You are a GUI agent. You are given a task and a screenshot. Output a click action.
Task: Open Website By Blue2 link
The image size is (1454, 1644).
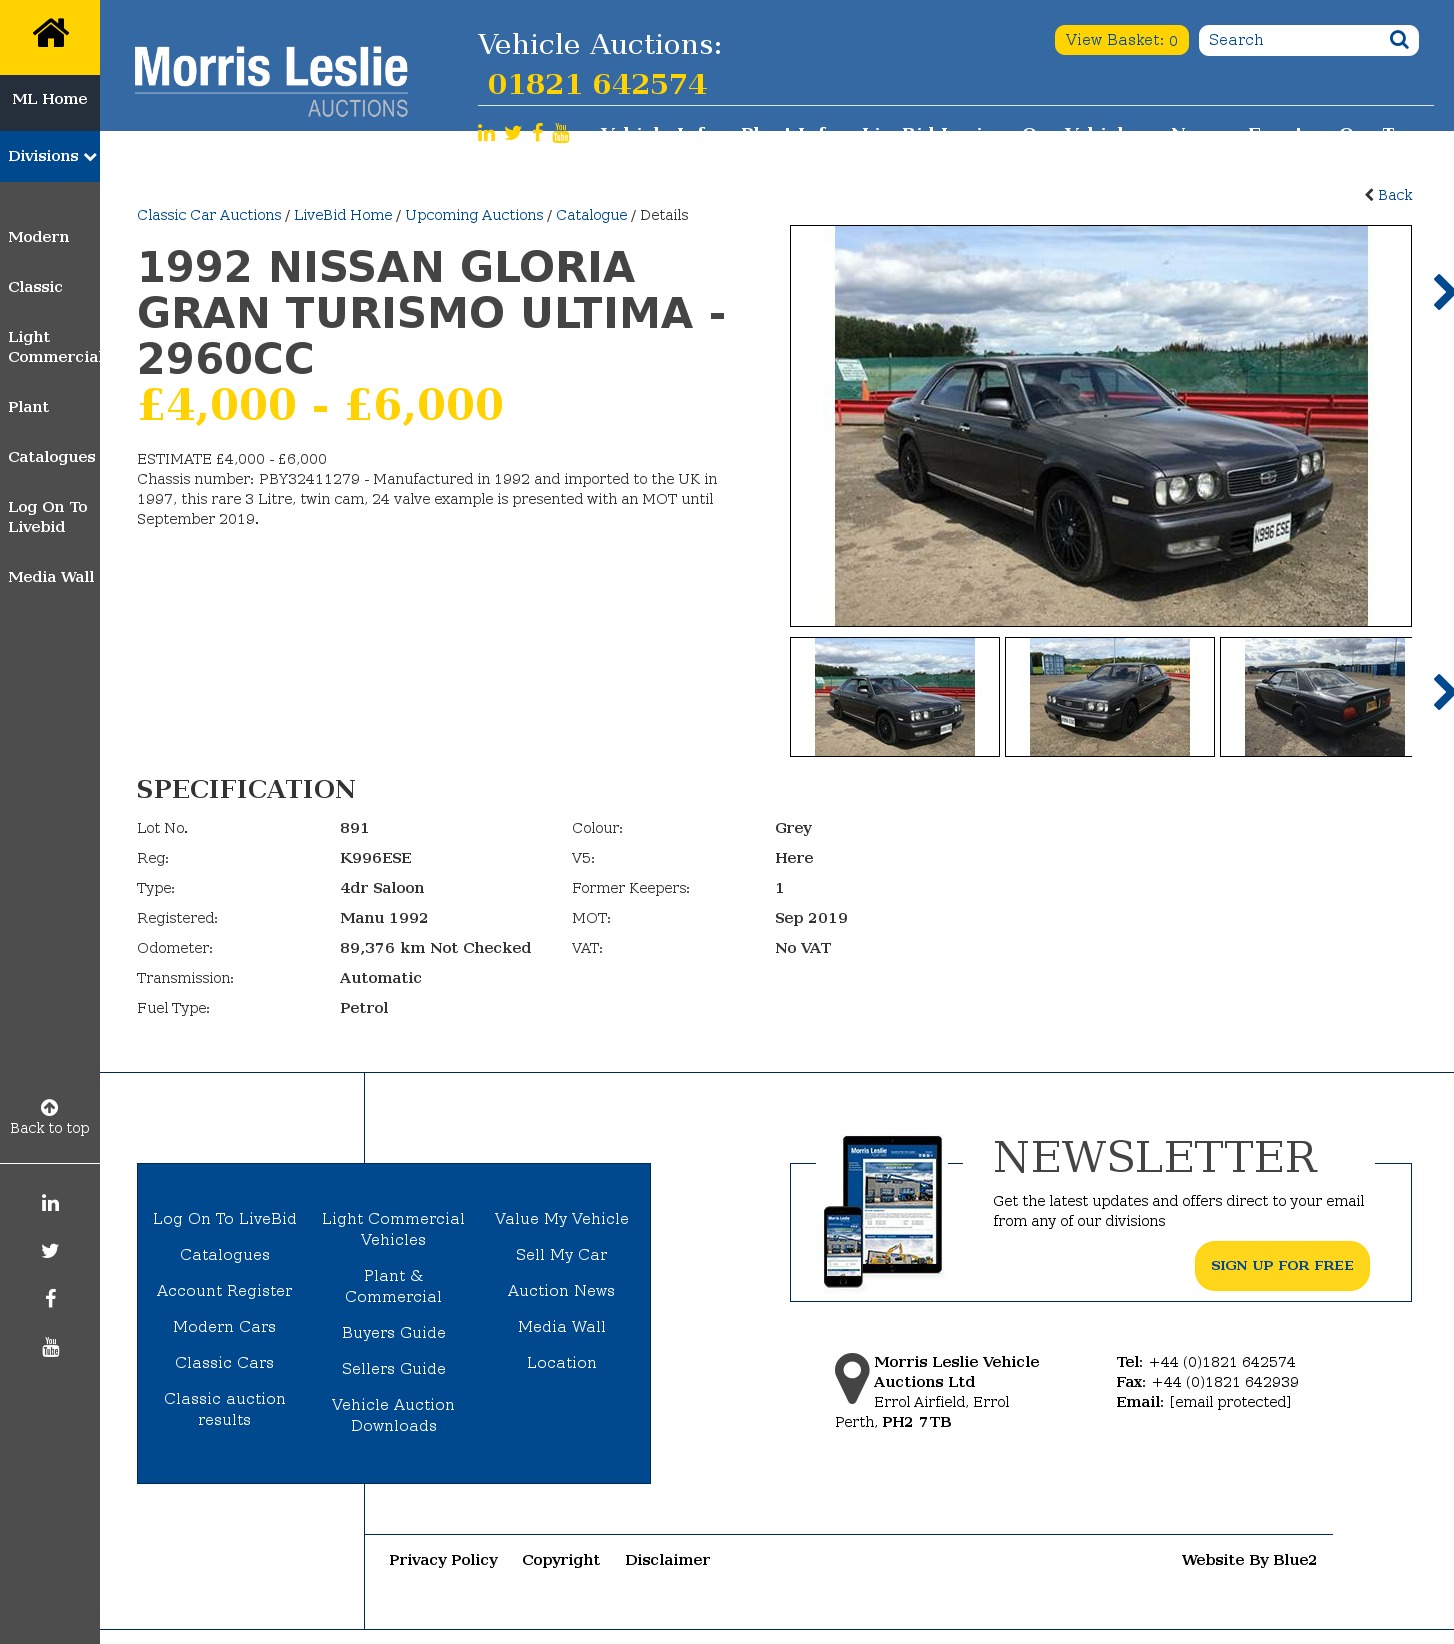(x=1249, y=1560)
